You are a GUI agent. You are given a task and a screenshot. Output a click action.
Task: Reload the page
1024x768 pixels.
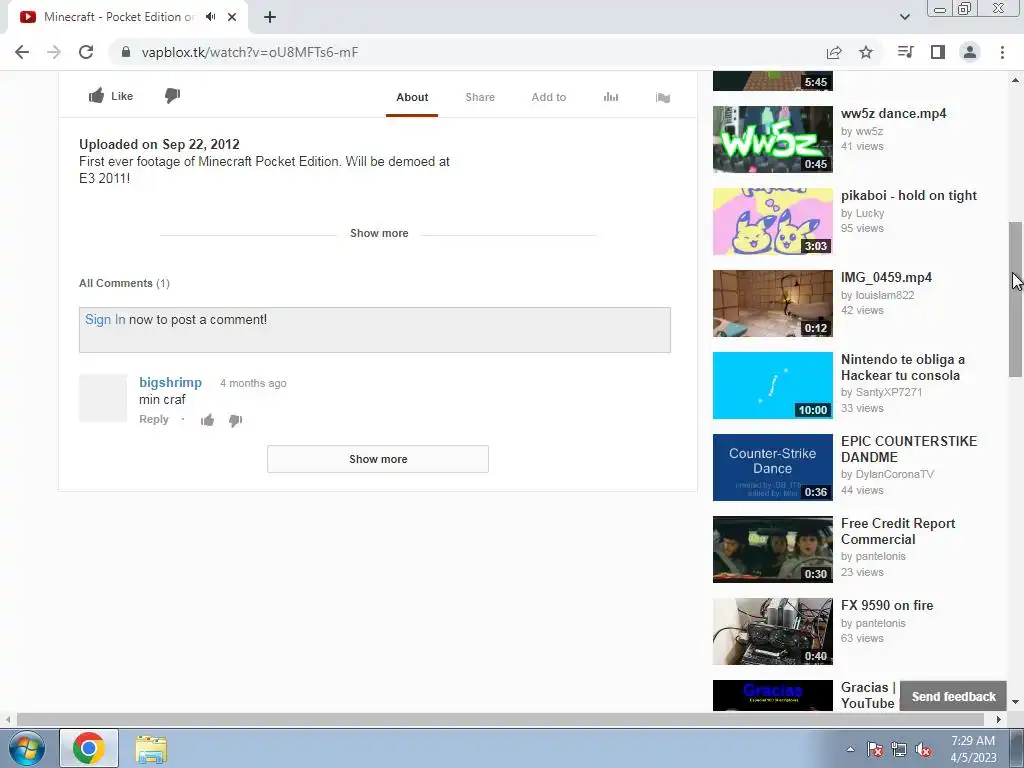(x=86, y=52)
